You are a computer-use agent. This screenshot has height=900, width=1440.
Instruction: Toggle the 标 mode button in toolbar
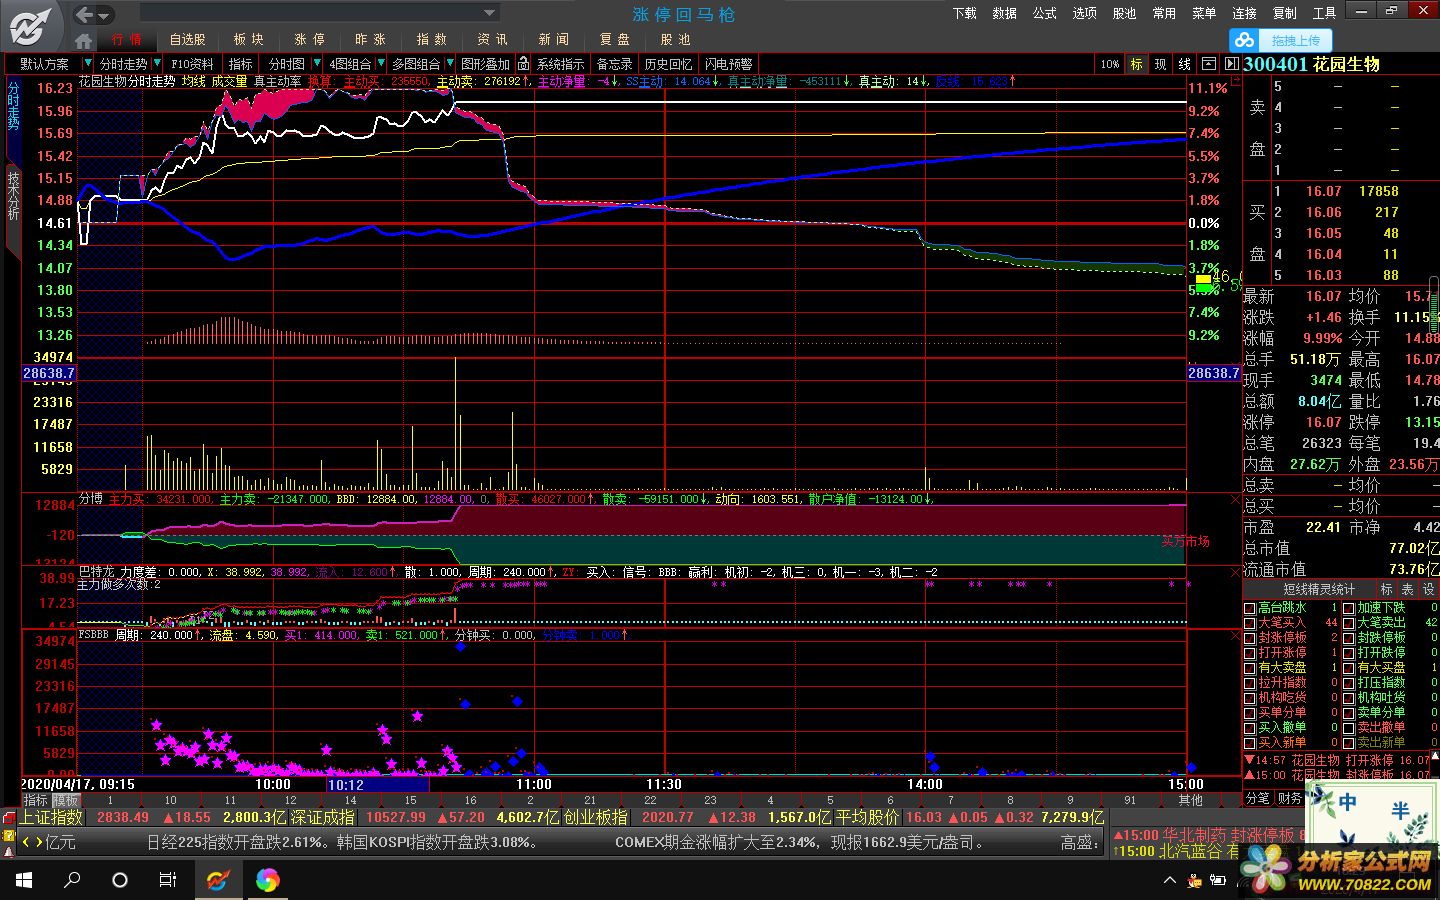1136,63
